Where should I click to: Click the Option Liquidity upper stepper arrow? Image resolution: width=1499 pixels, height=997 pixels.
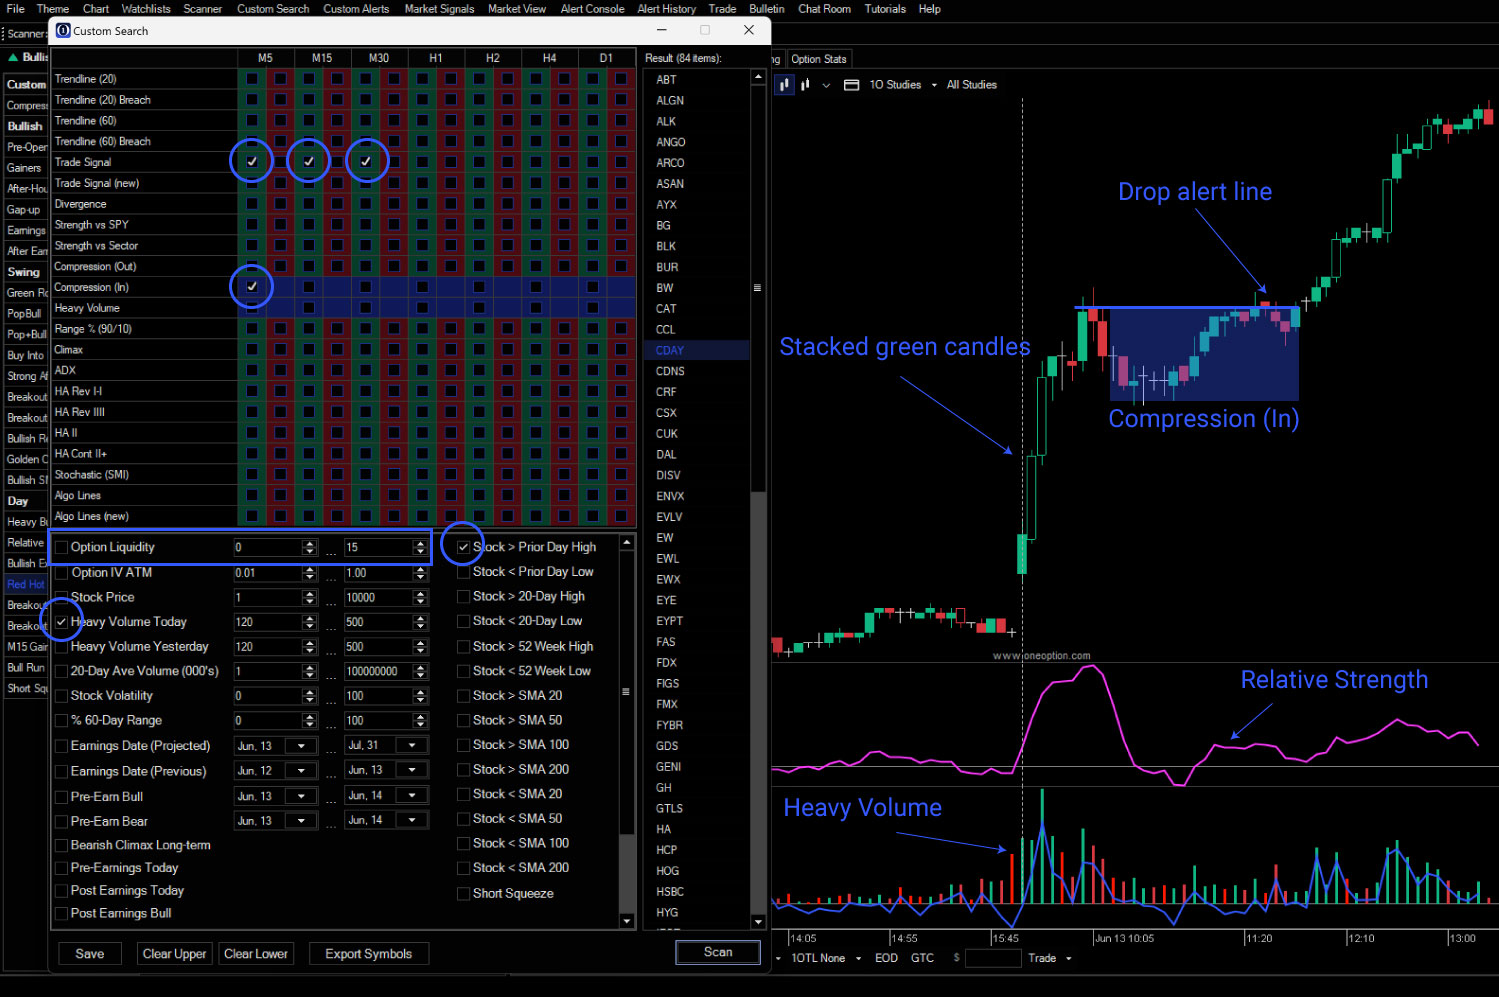(308, 543)
